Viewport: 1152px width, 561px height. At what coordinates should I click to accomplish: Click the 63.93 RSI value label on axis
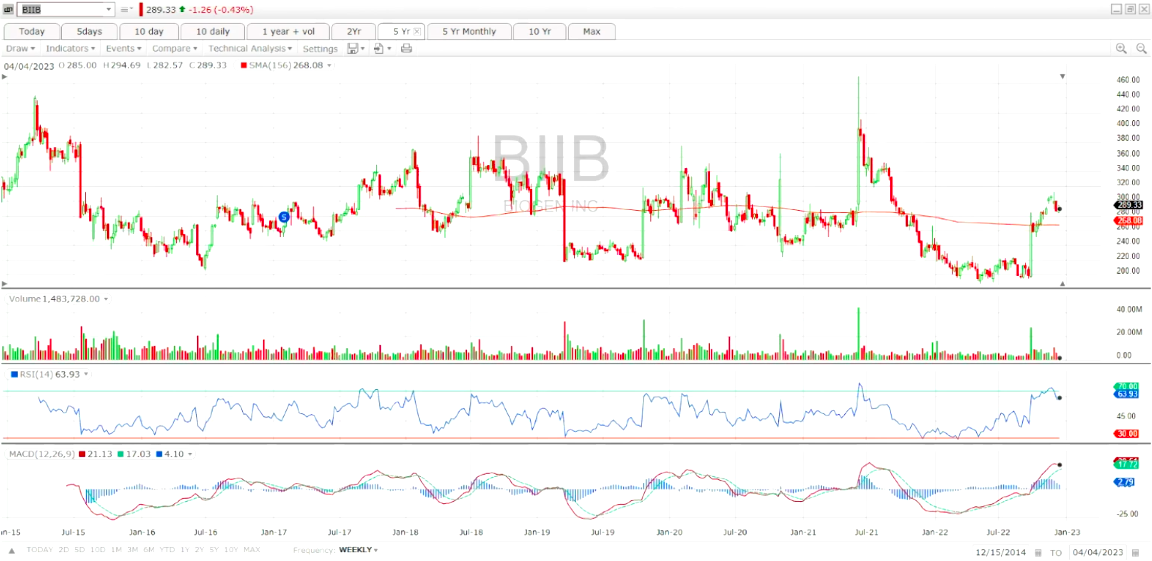1127,394
